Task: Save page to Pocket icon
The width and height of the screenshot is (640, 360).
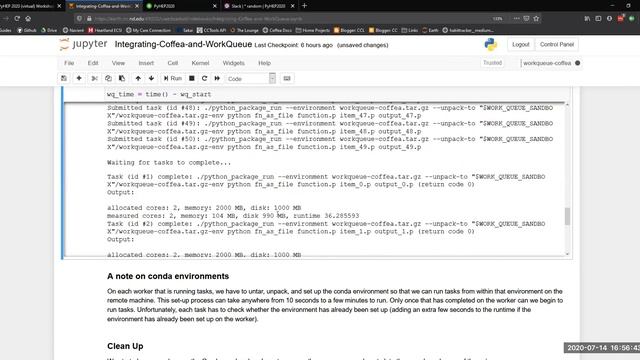Action: [x=527, y=18]
